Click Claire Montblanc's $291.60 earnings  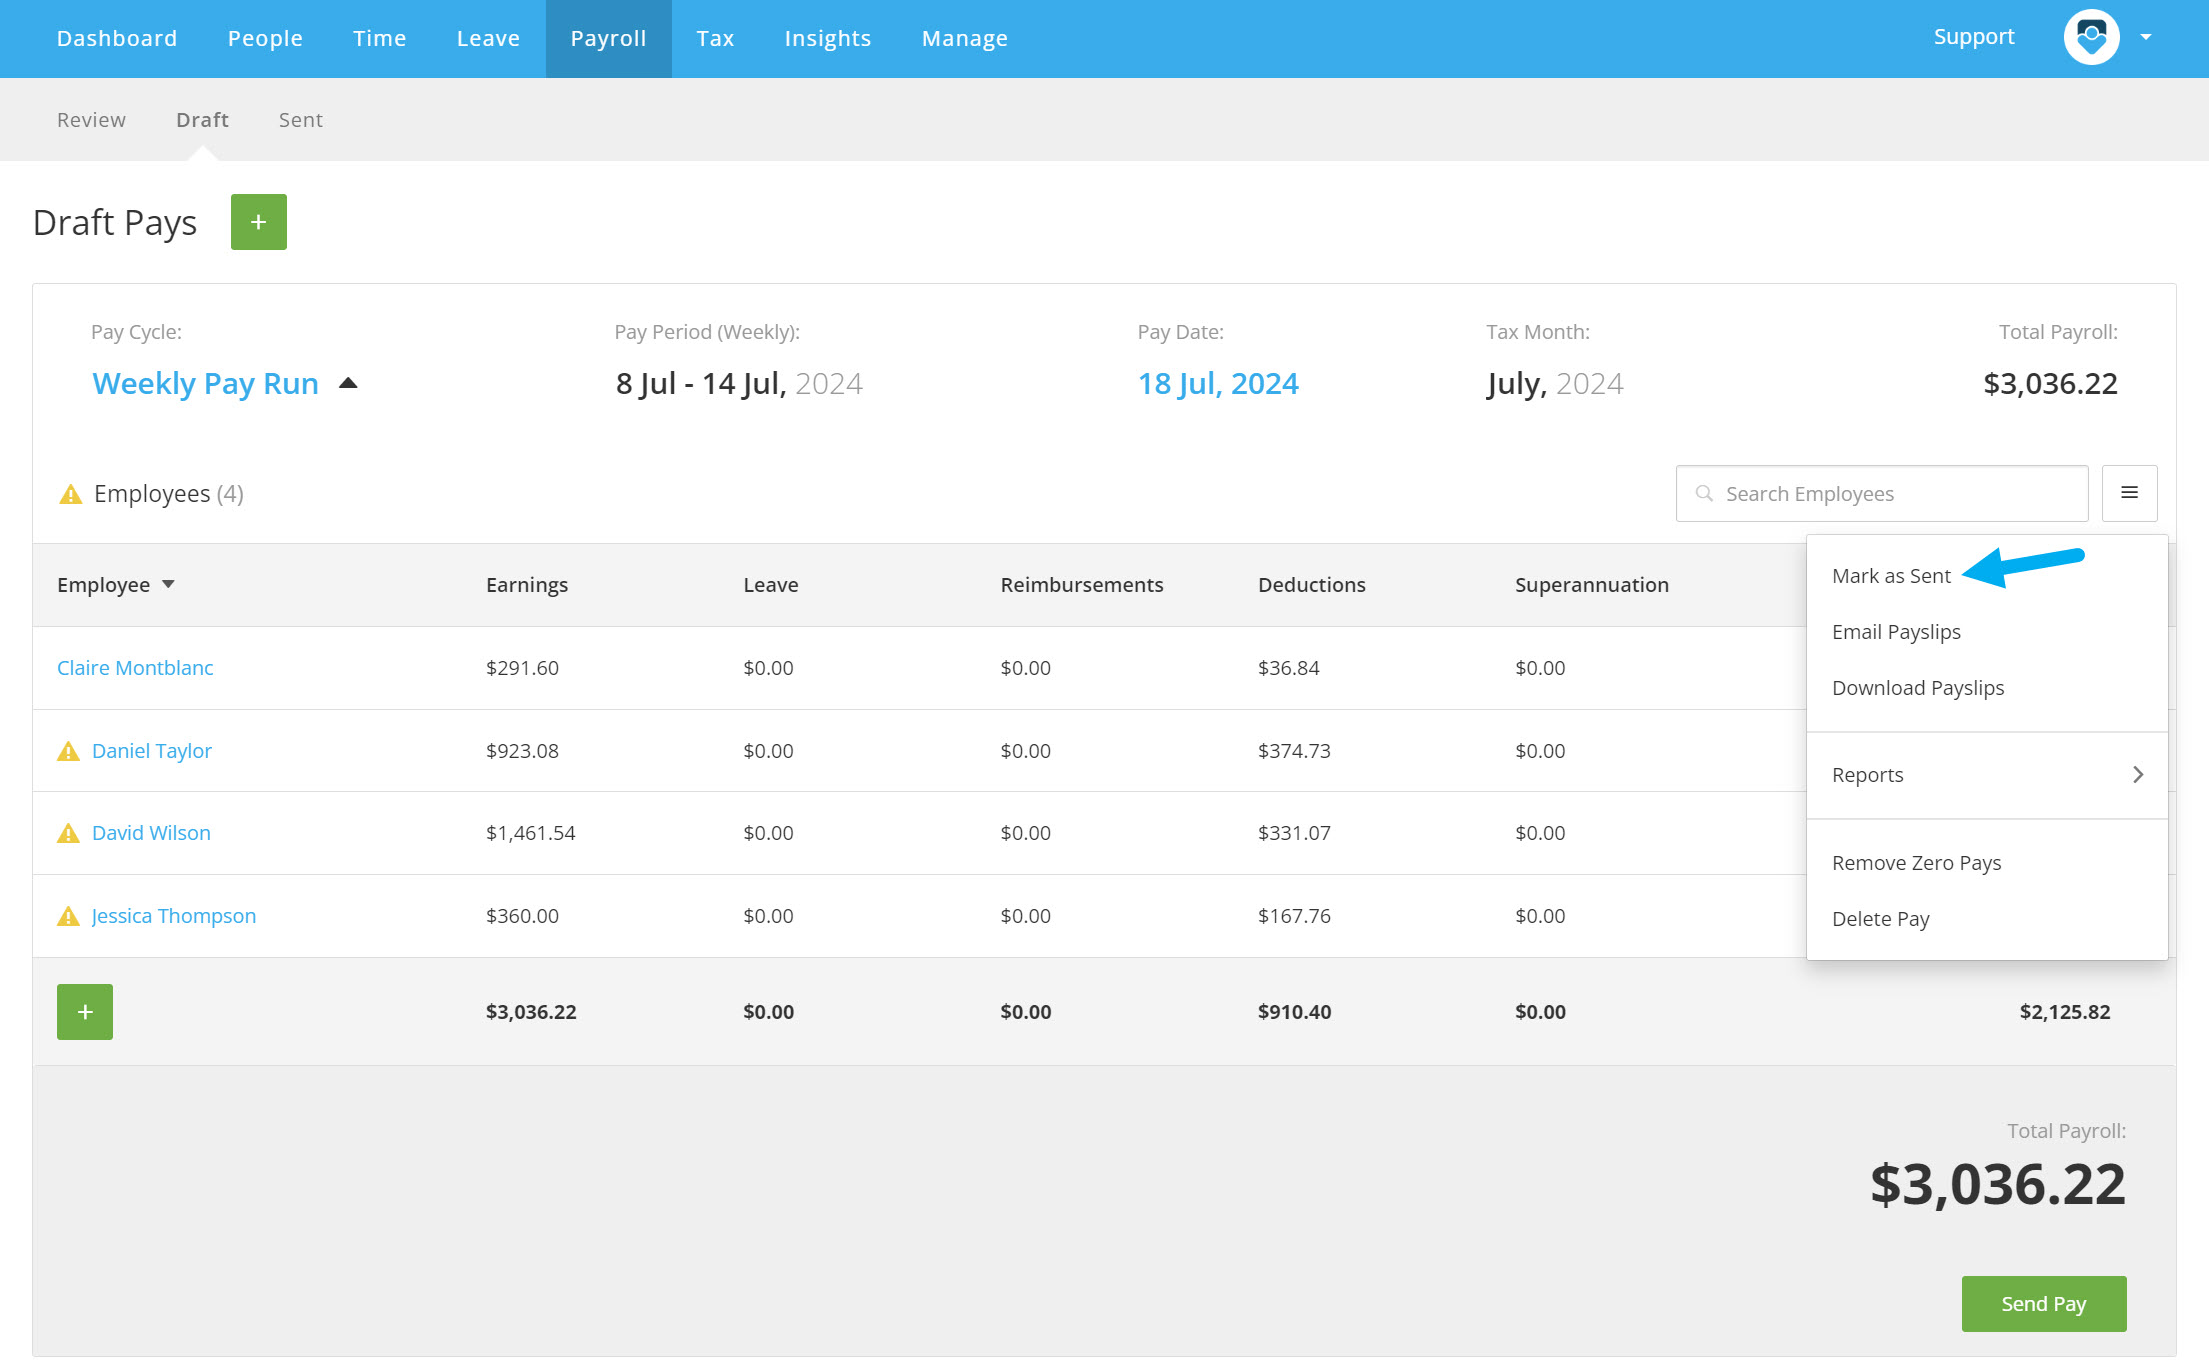click(x=522, y=668)
